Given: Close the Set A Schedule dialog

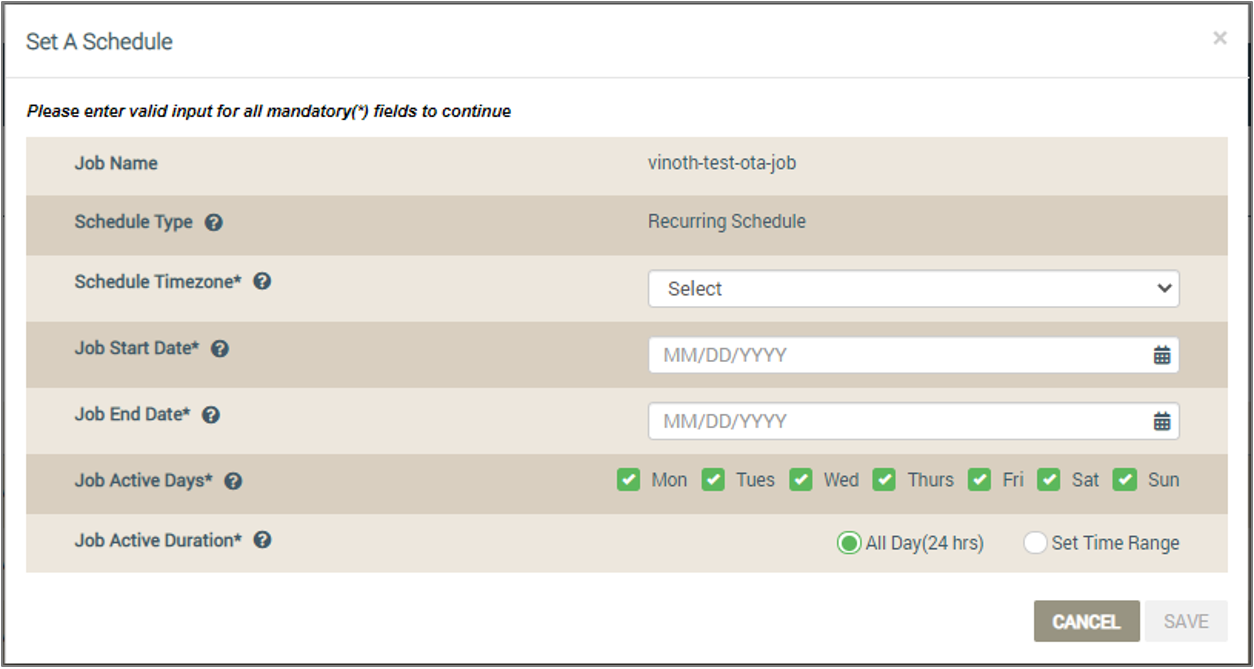Looking at the screenshot, I should point(1220,38).
